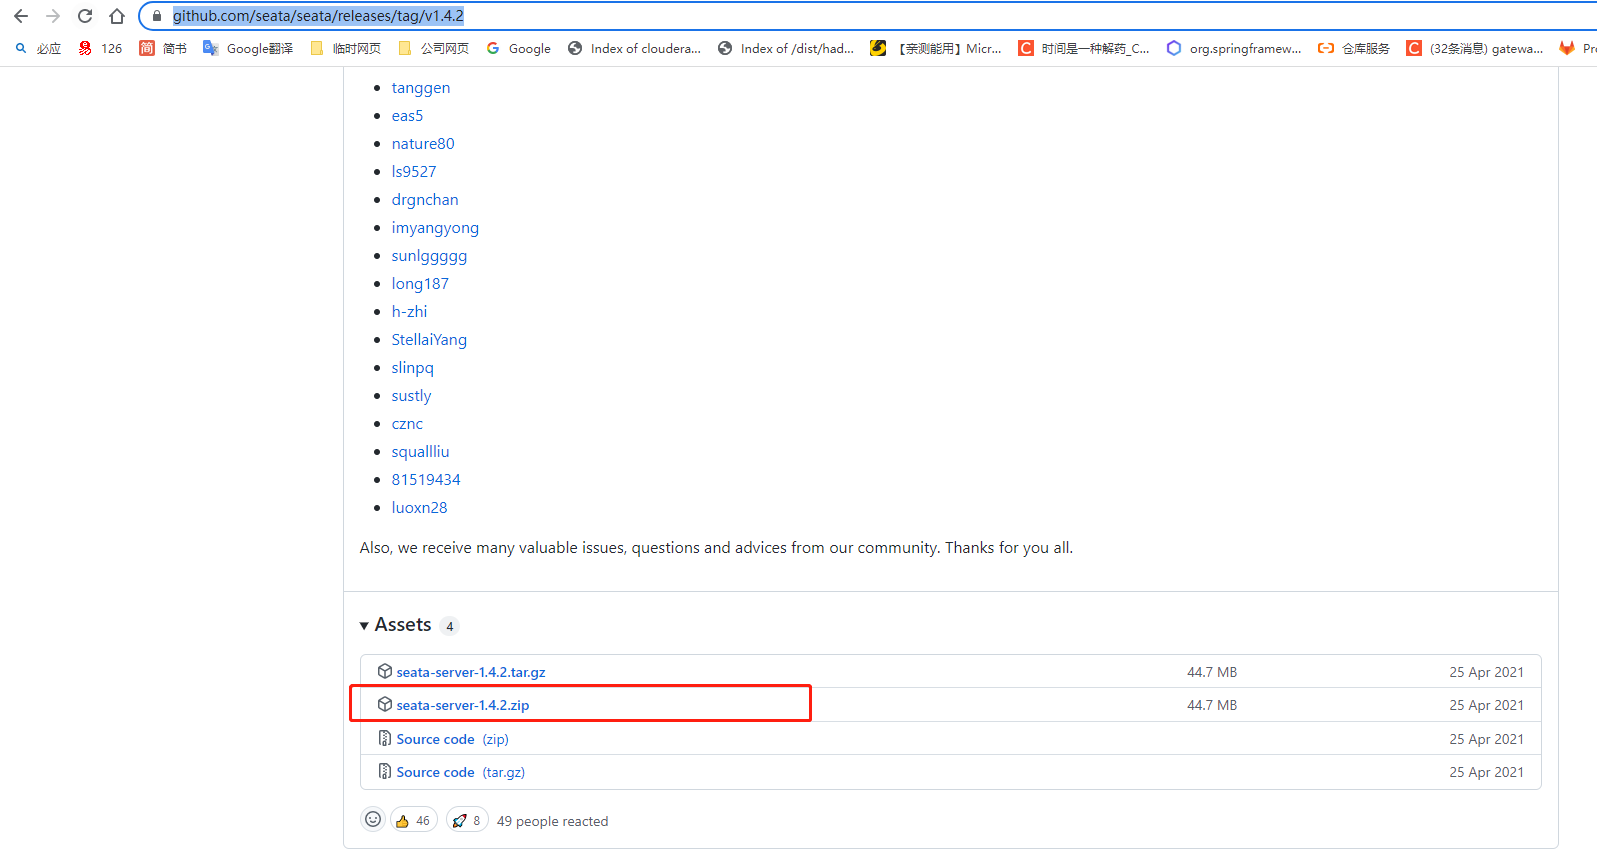Viewport: 1597px width, 865px height.
Task: Go back to the previous page
Action: [x=21, y=16]
